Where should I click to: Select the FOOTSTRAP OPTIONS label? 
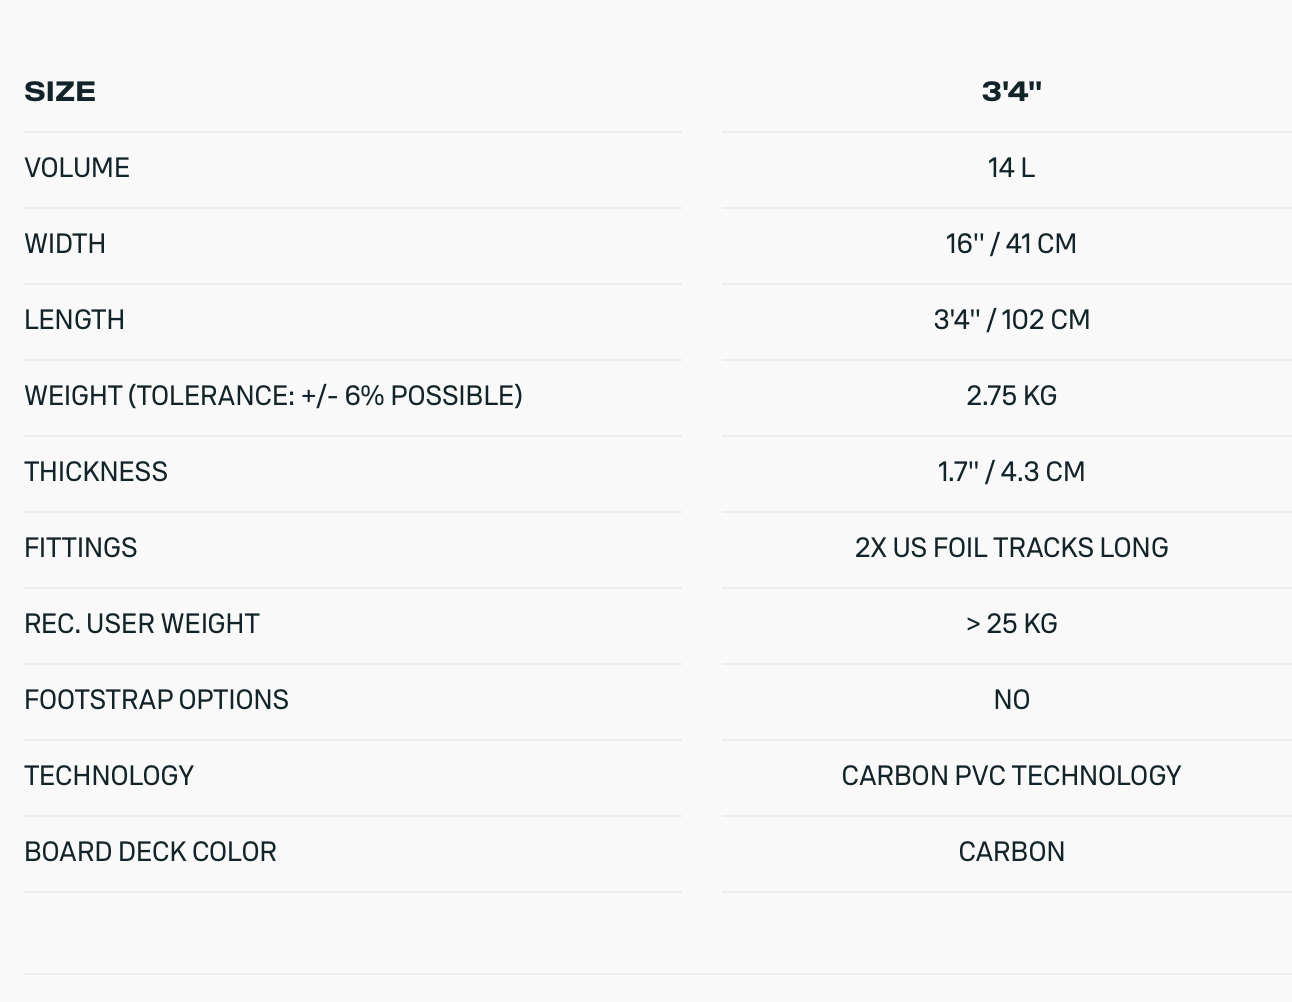coord(156,700)
